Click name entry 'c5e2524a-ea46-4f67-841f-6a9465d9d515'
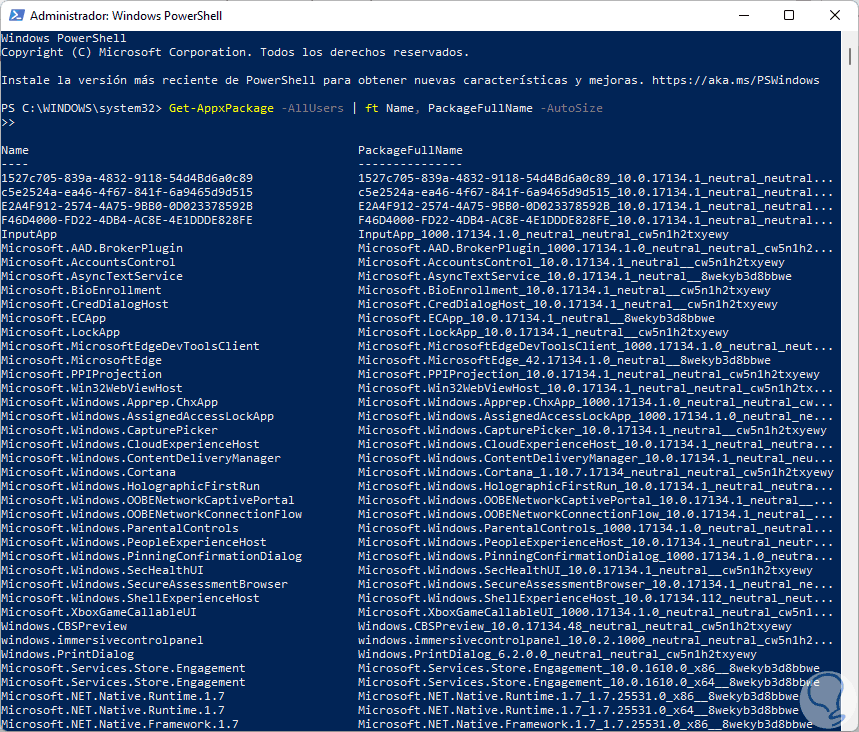Viewport: 859px width, 732px height. pos(127,192)
